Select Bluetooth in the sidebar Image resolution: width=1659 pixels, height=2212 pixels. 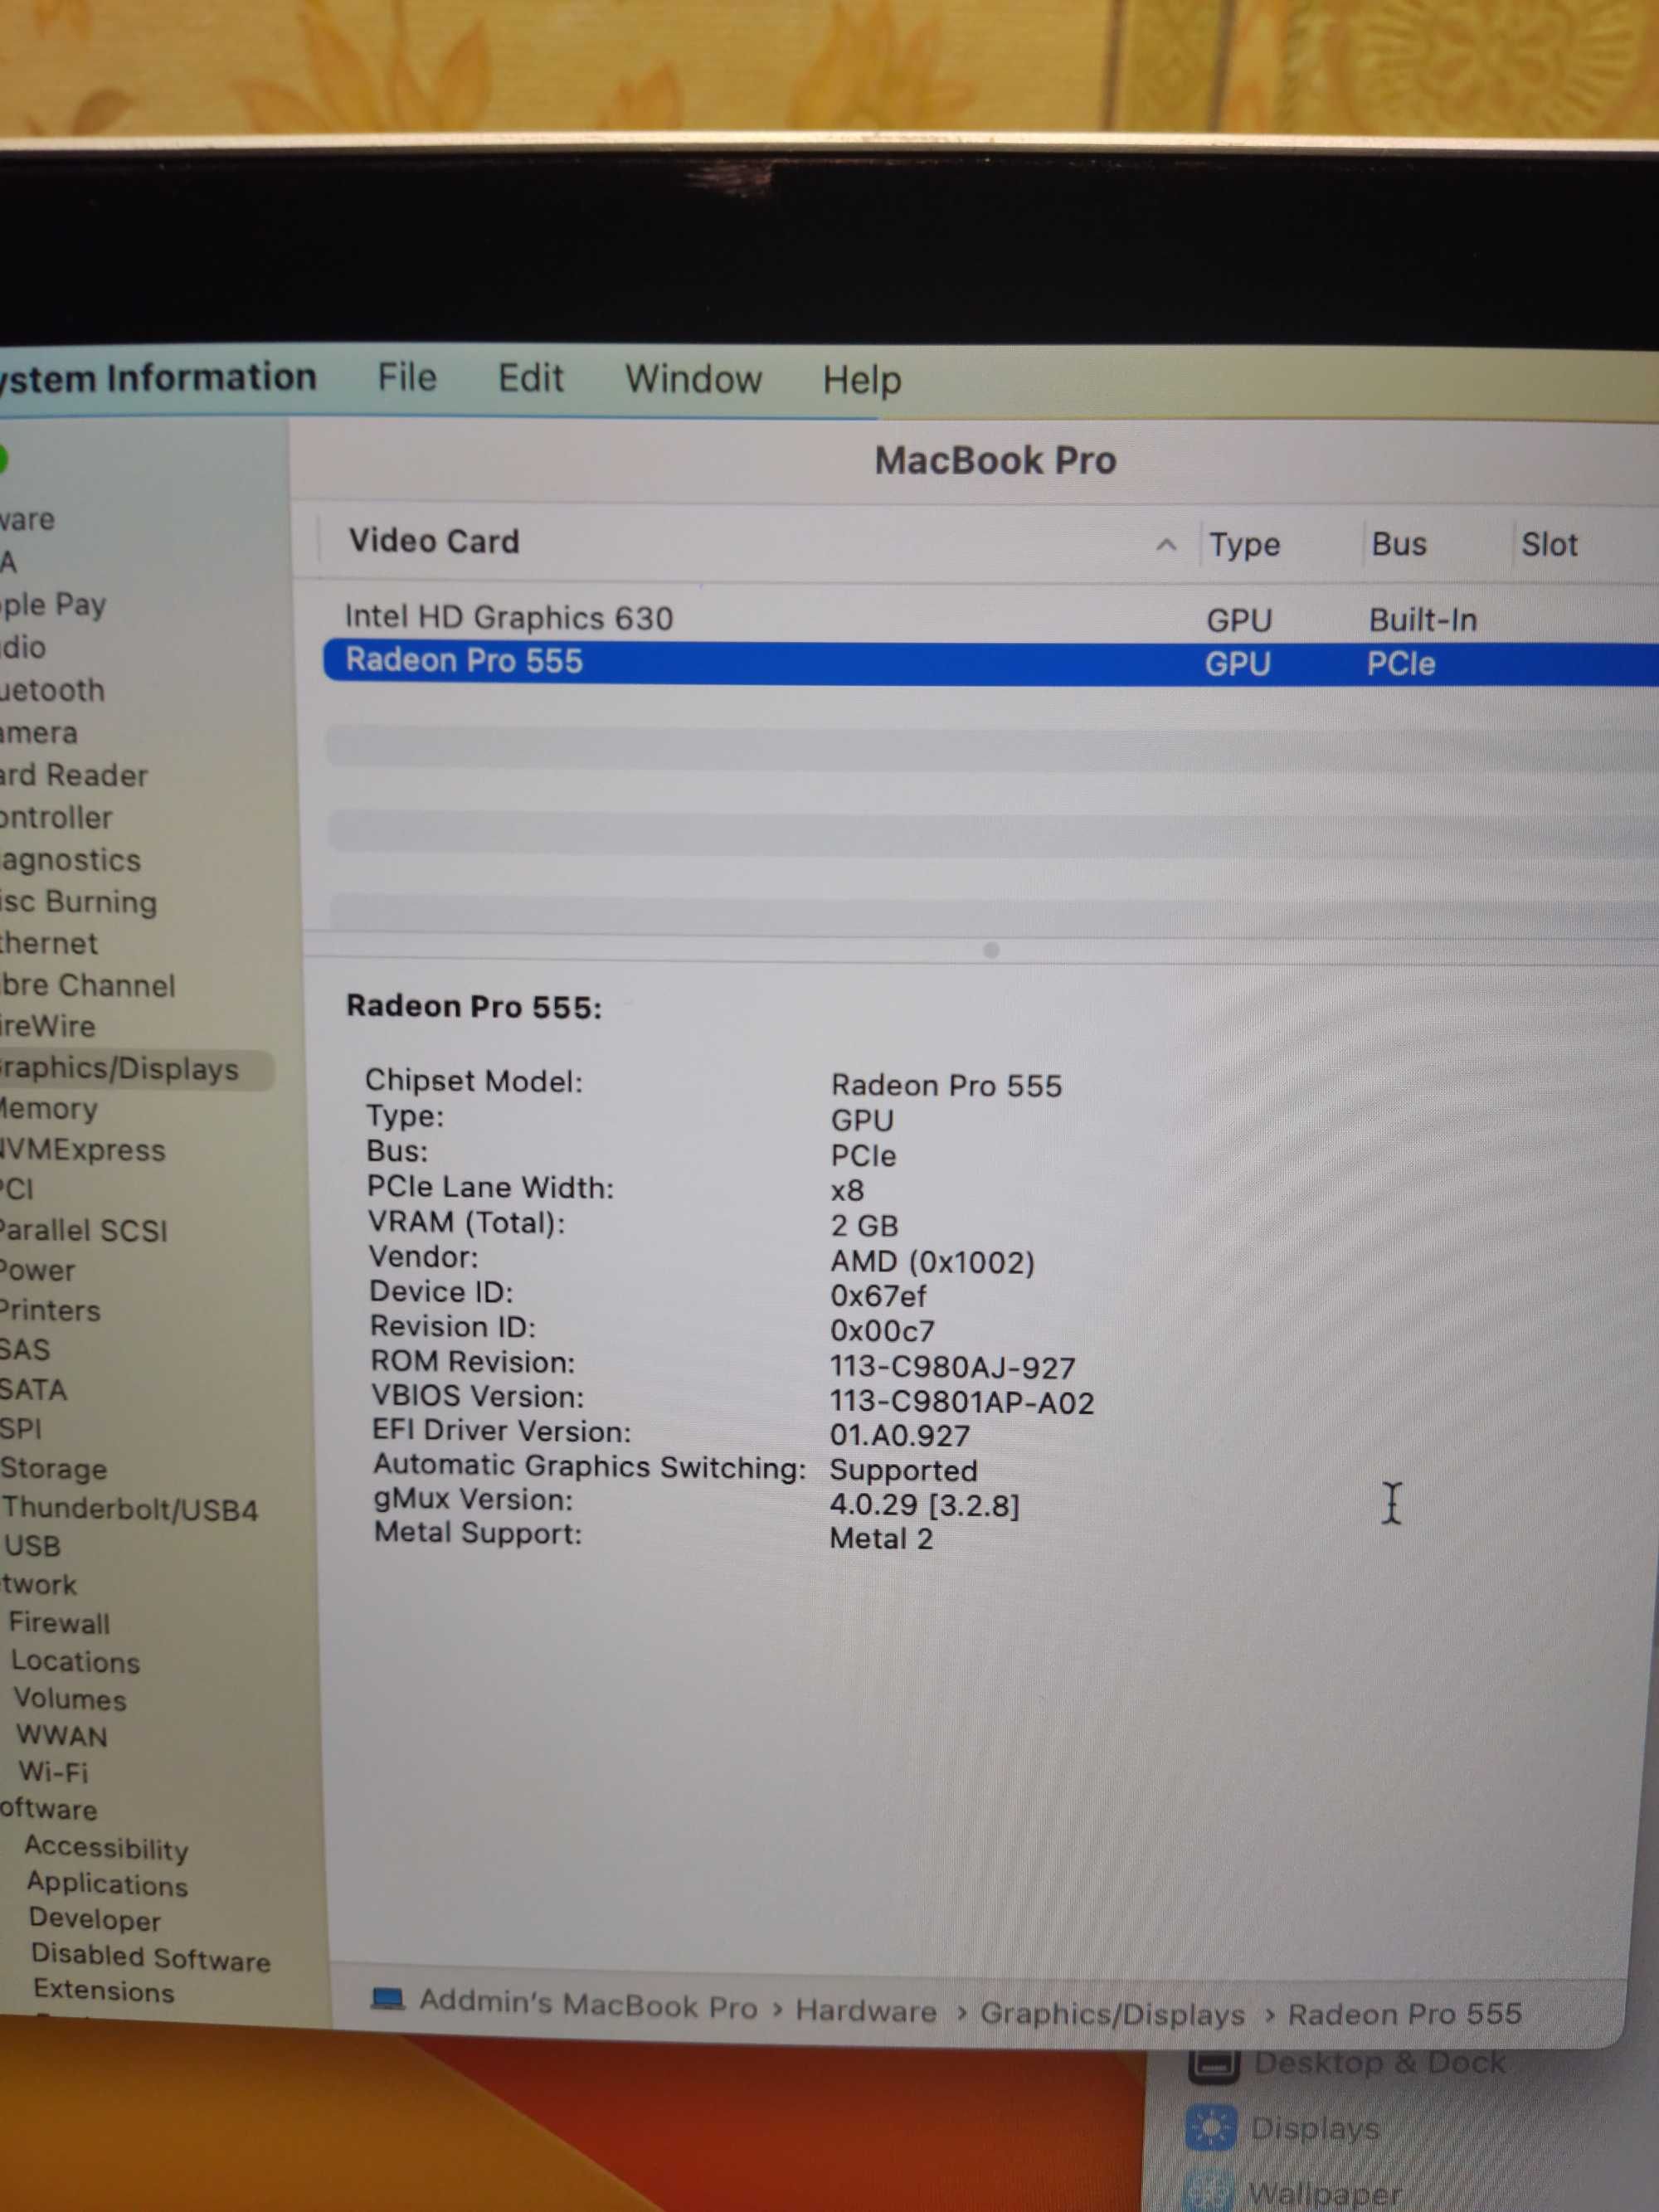coord(52,690)
